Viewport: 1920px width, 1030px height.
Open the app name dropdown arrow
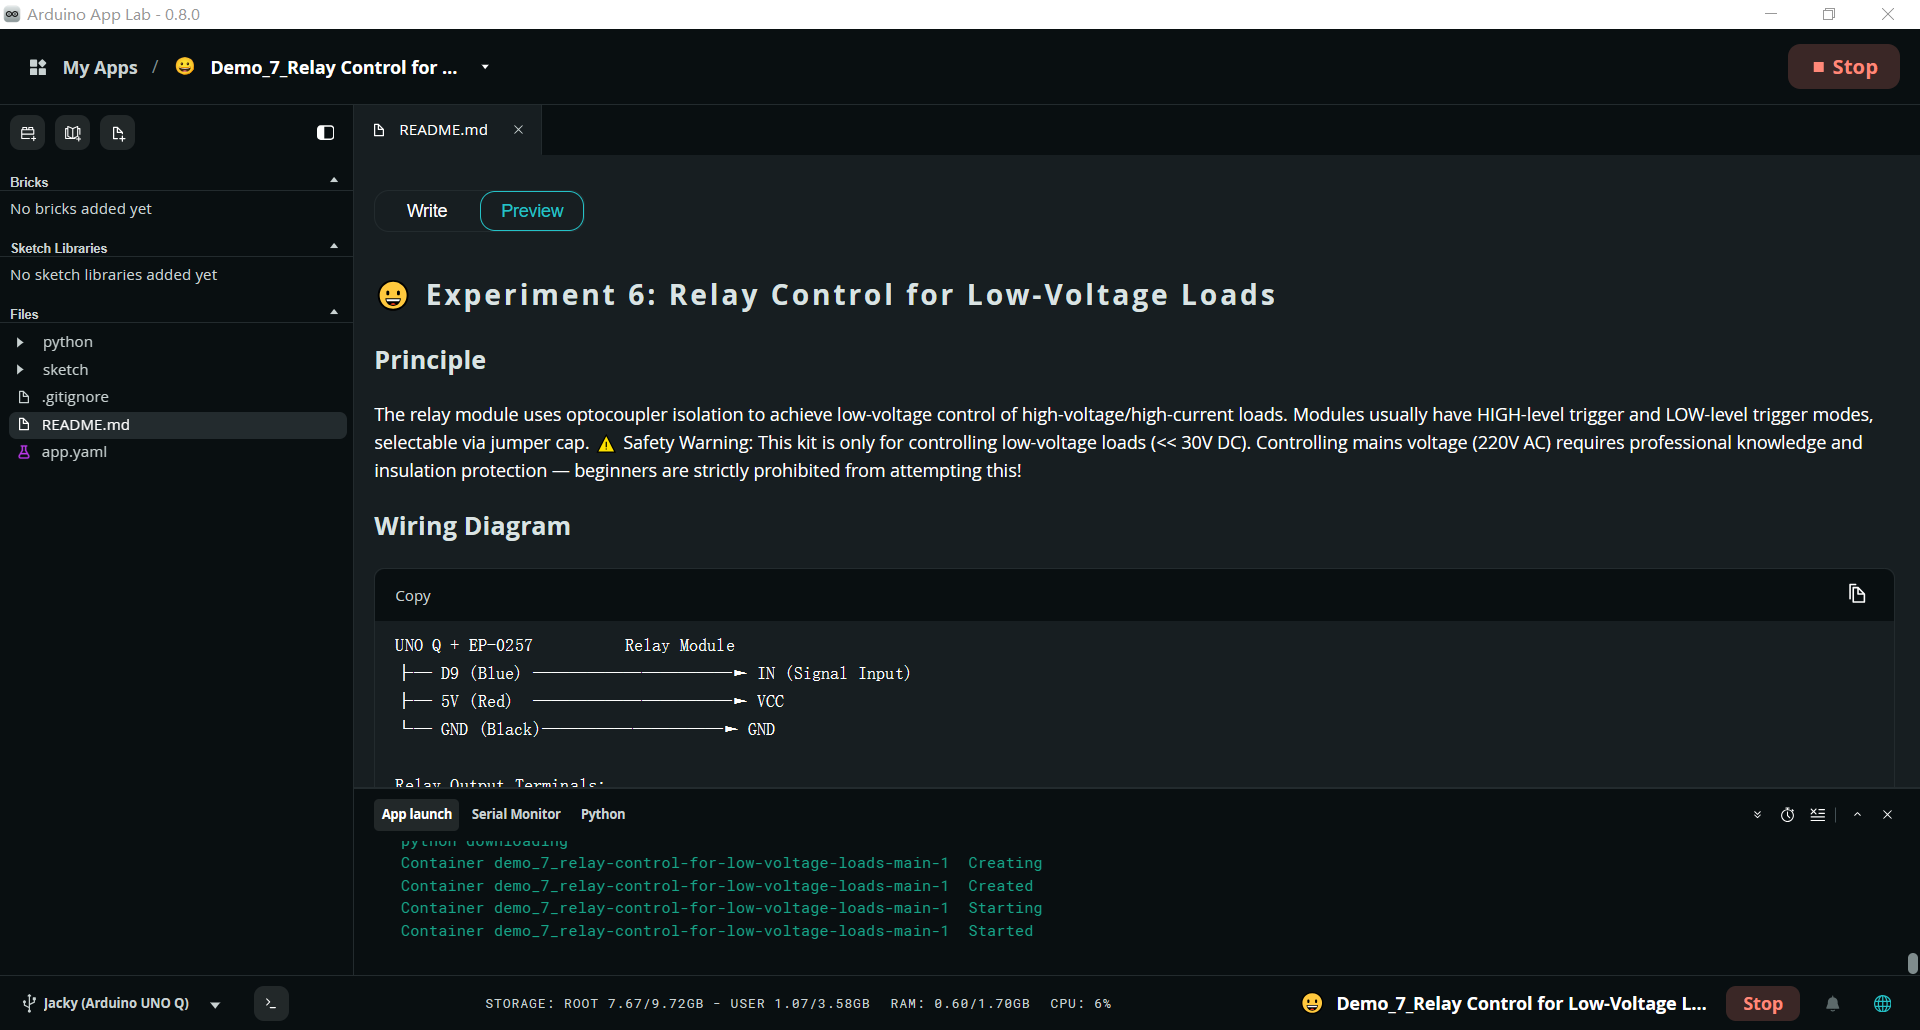(485, 67)
